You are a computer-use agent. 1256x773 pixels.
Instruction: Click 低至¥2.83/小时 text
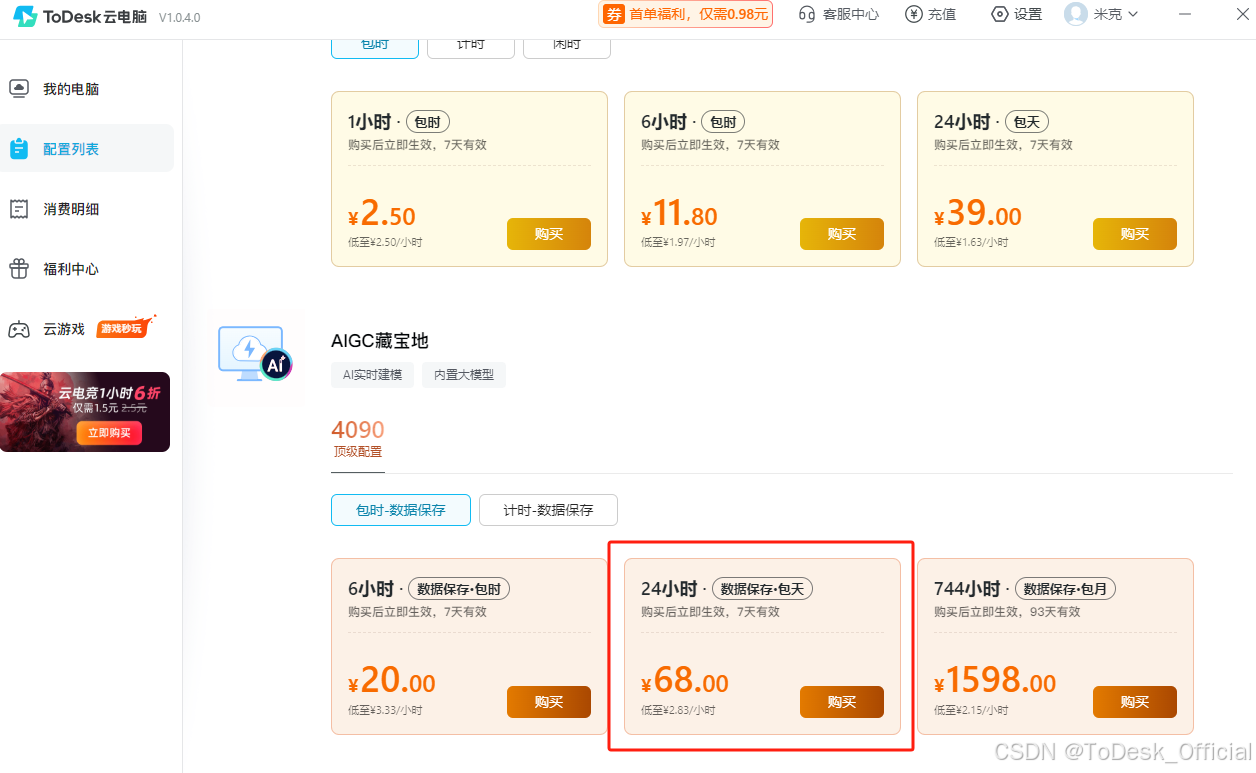pyautogui.click(x=679, y=711)
